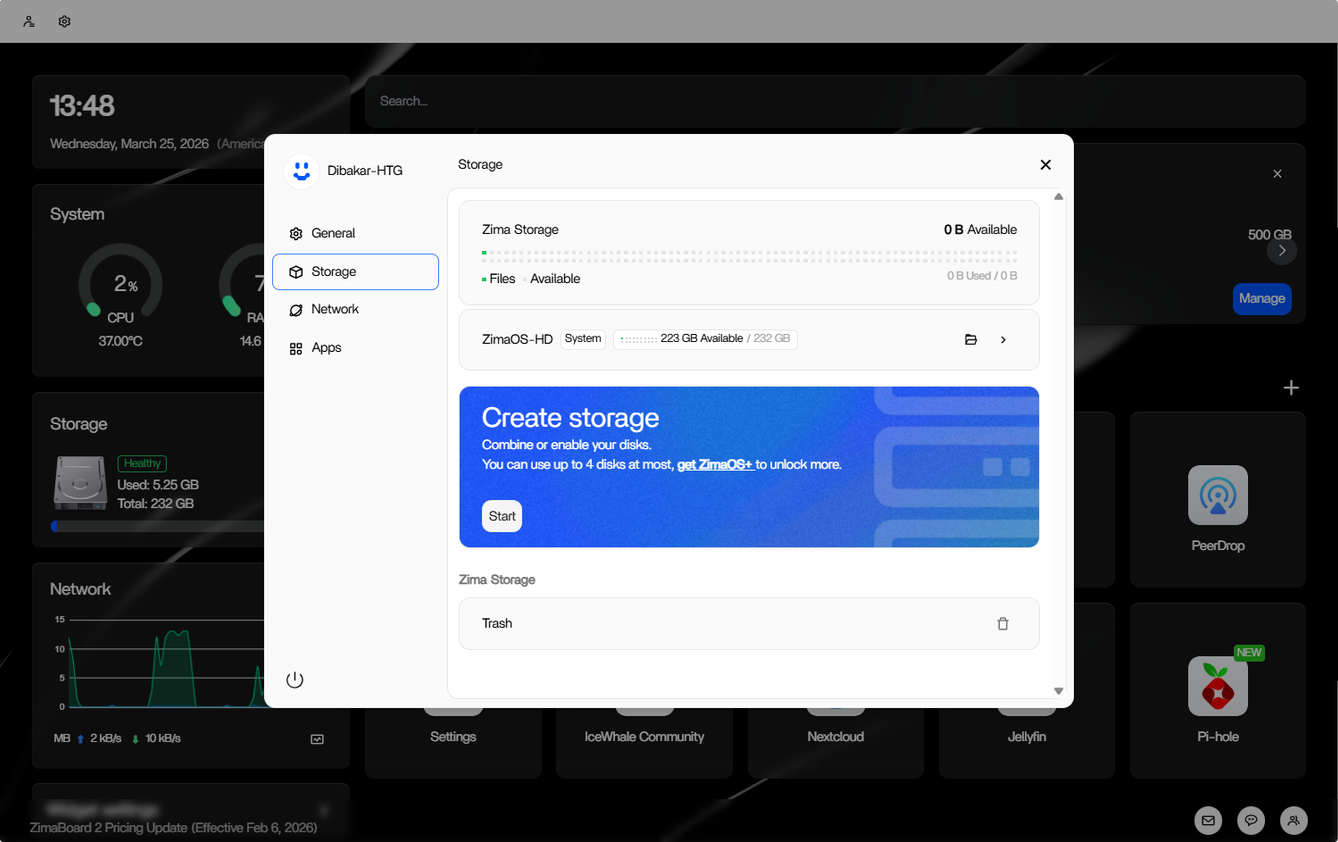
Task: Click the 0 B Available storage value
Action: [x=980, y=230]
